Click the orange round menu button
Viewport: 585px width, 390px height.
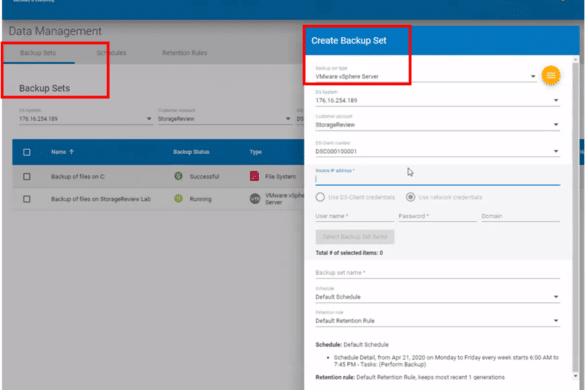click(551, 75)
